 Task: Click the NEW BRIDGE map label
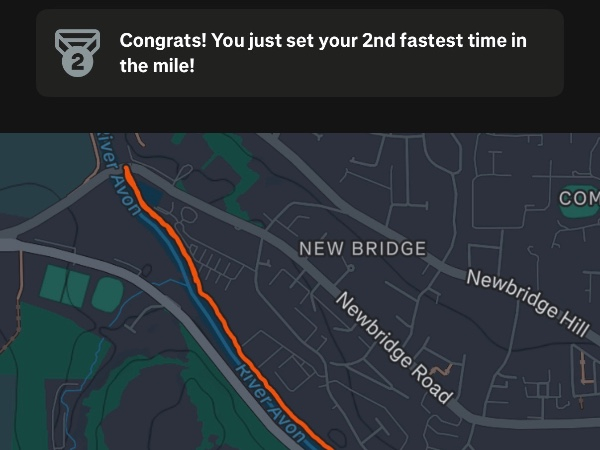click(x=363, y=248)
